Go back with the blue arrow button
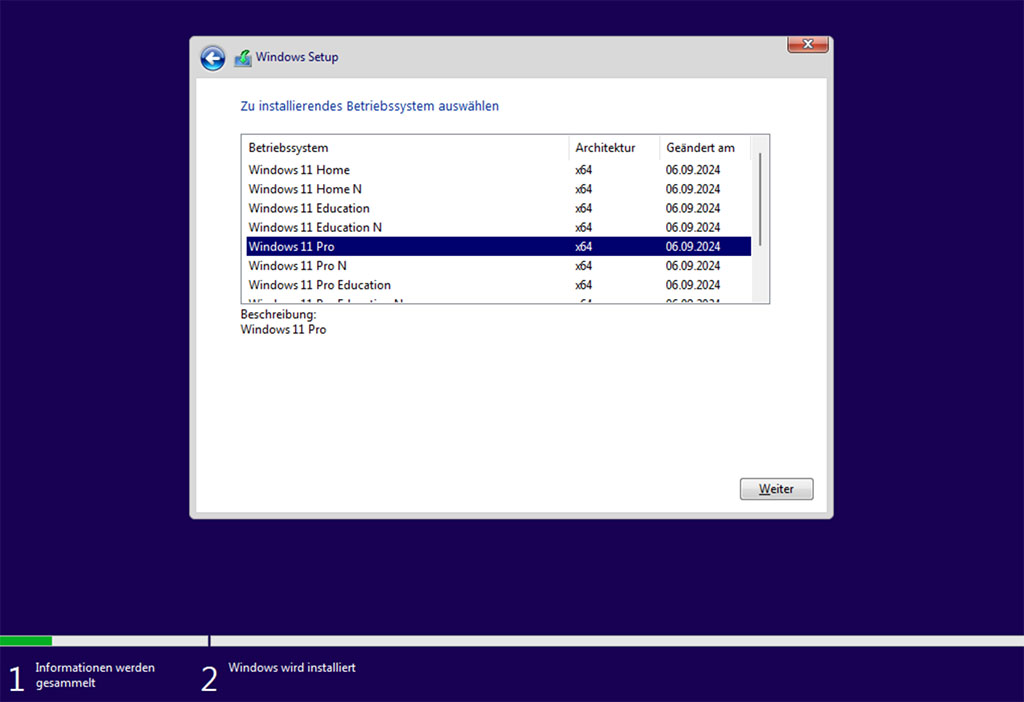The width and height of the screenshot is (1024, 702). click(212, 58)
